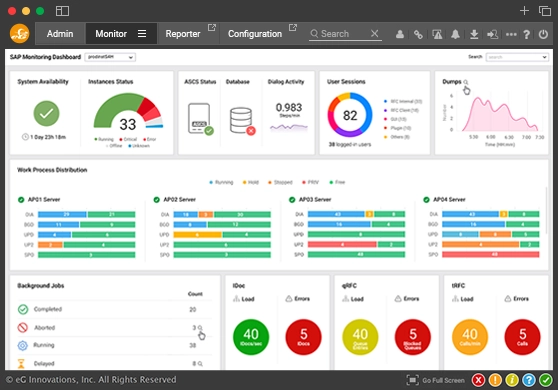This screenshot has width=558, height=390.
Task: Open the notifications bell icon
Action: (455, 34)
